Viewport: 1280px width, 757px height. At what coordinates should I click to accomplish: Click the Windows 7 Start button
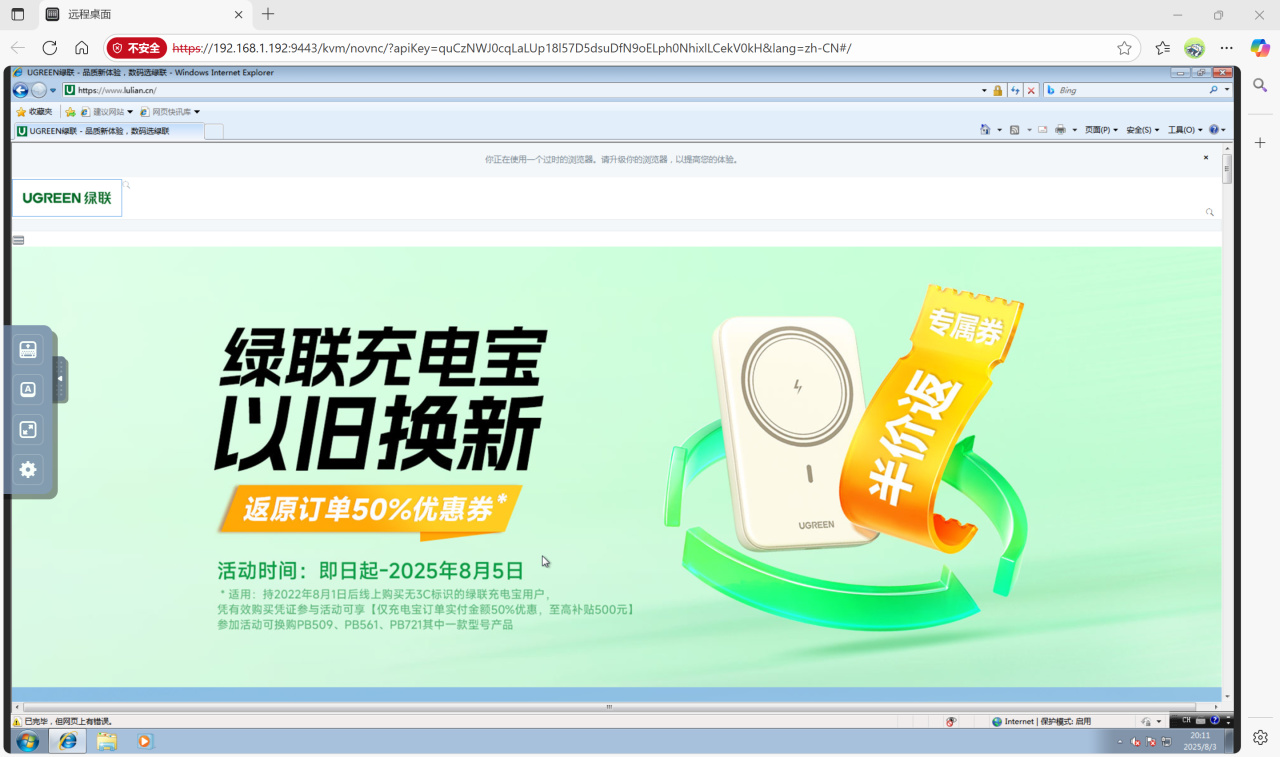coord(28,741)
